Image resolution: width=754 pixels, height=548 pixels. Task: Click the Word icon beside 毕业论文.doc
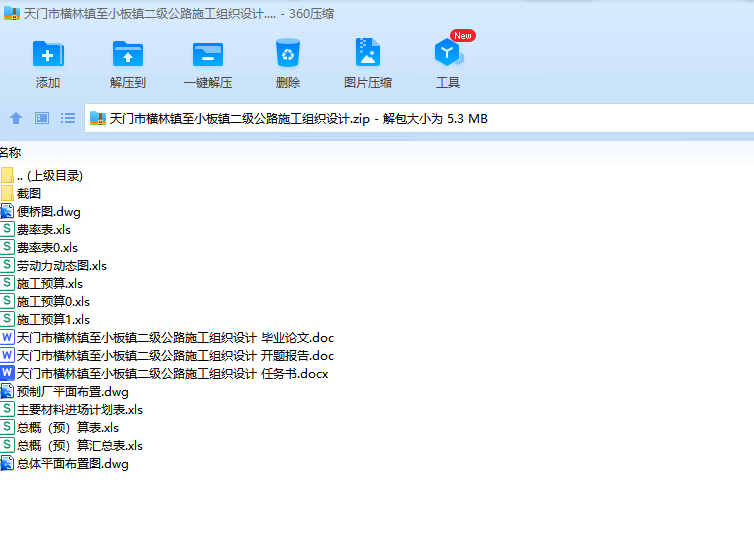(7, 337)
